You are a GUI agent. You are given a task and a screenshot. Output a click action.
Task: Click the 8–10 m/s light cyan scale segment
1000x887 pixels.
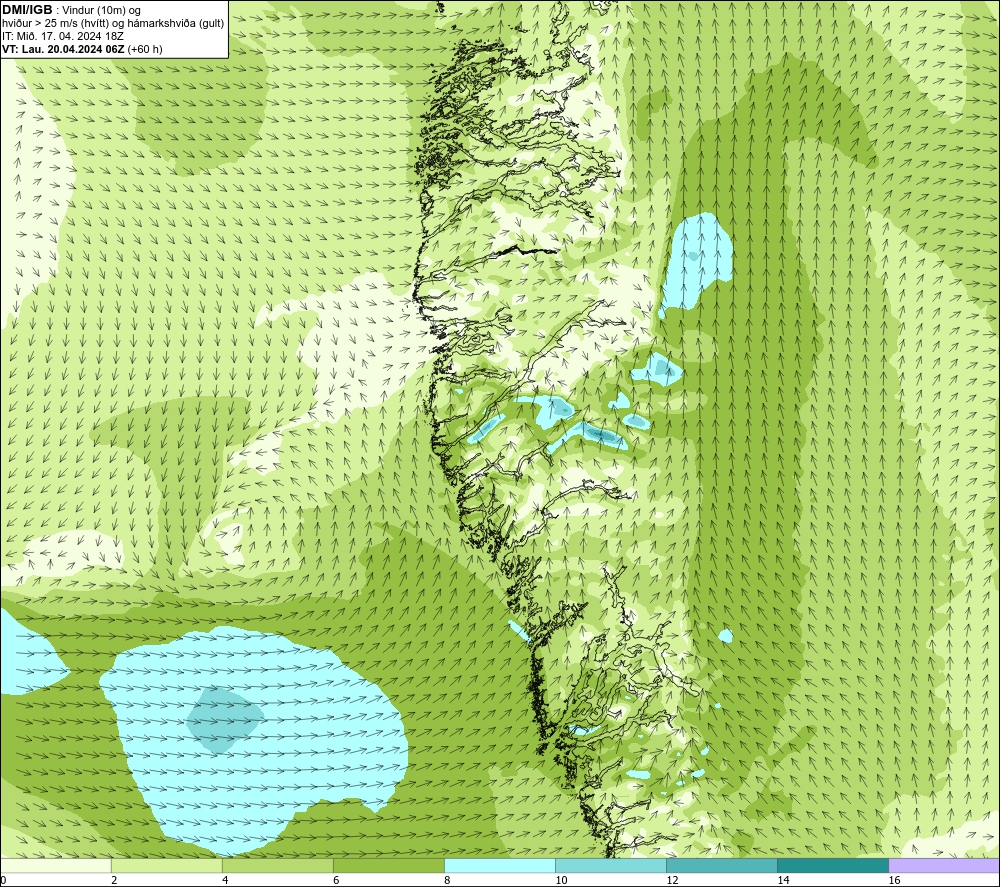pyautogui.click(x=500, y=865)
